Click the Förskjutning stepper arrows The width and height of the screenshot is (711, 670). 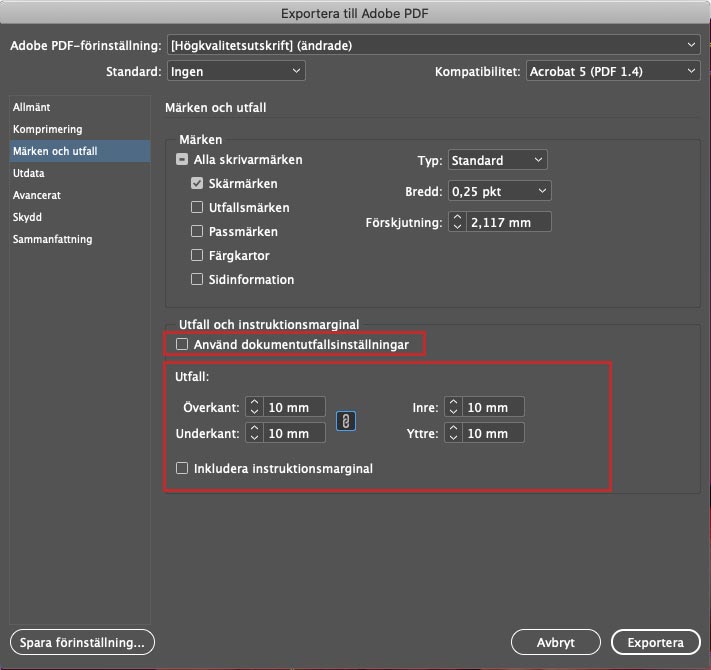pyautogui.click(x=457, y=222)
